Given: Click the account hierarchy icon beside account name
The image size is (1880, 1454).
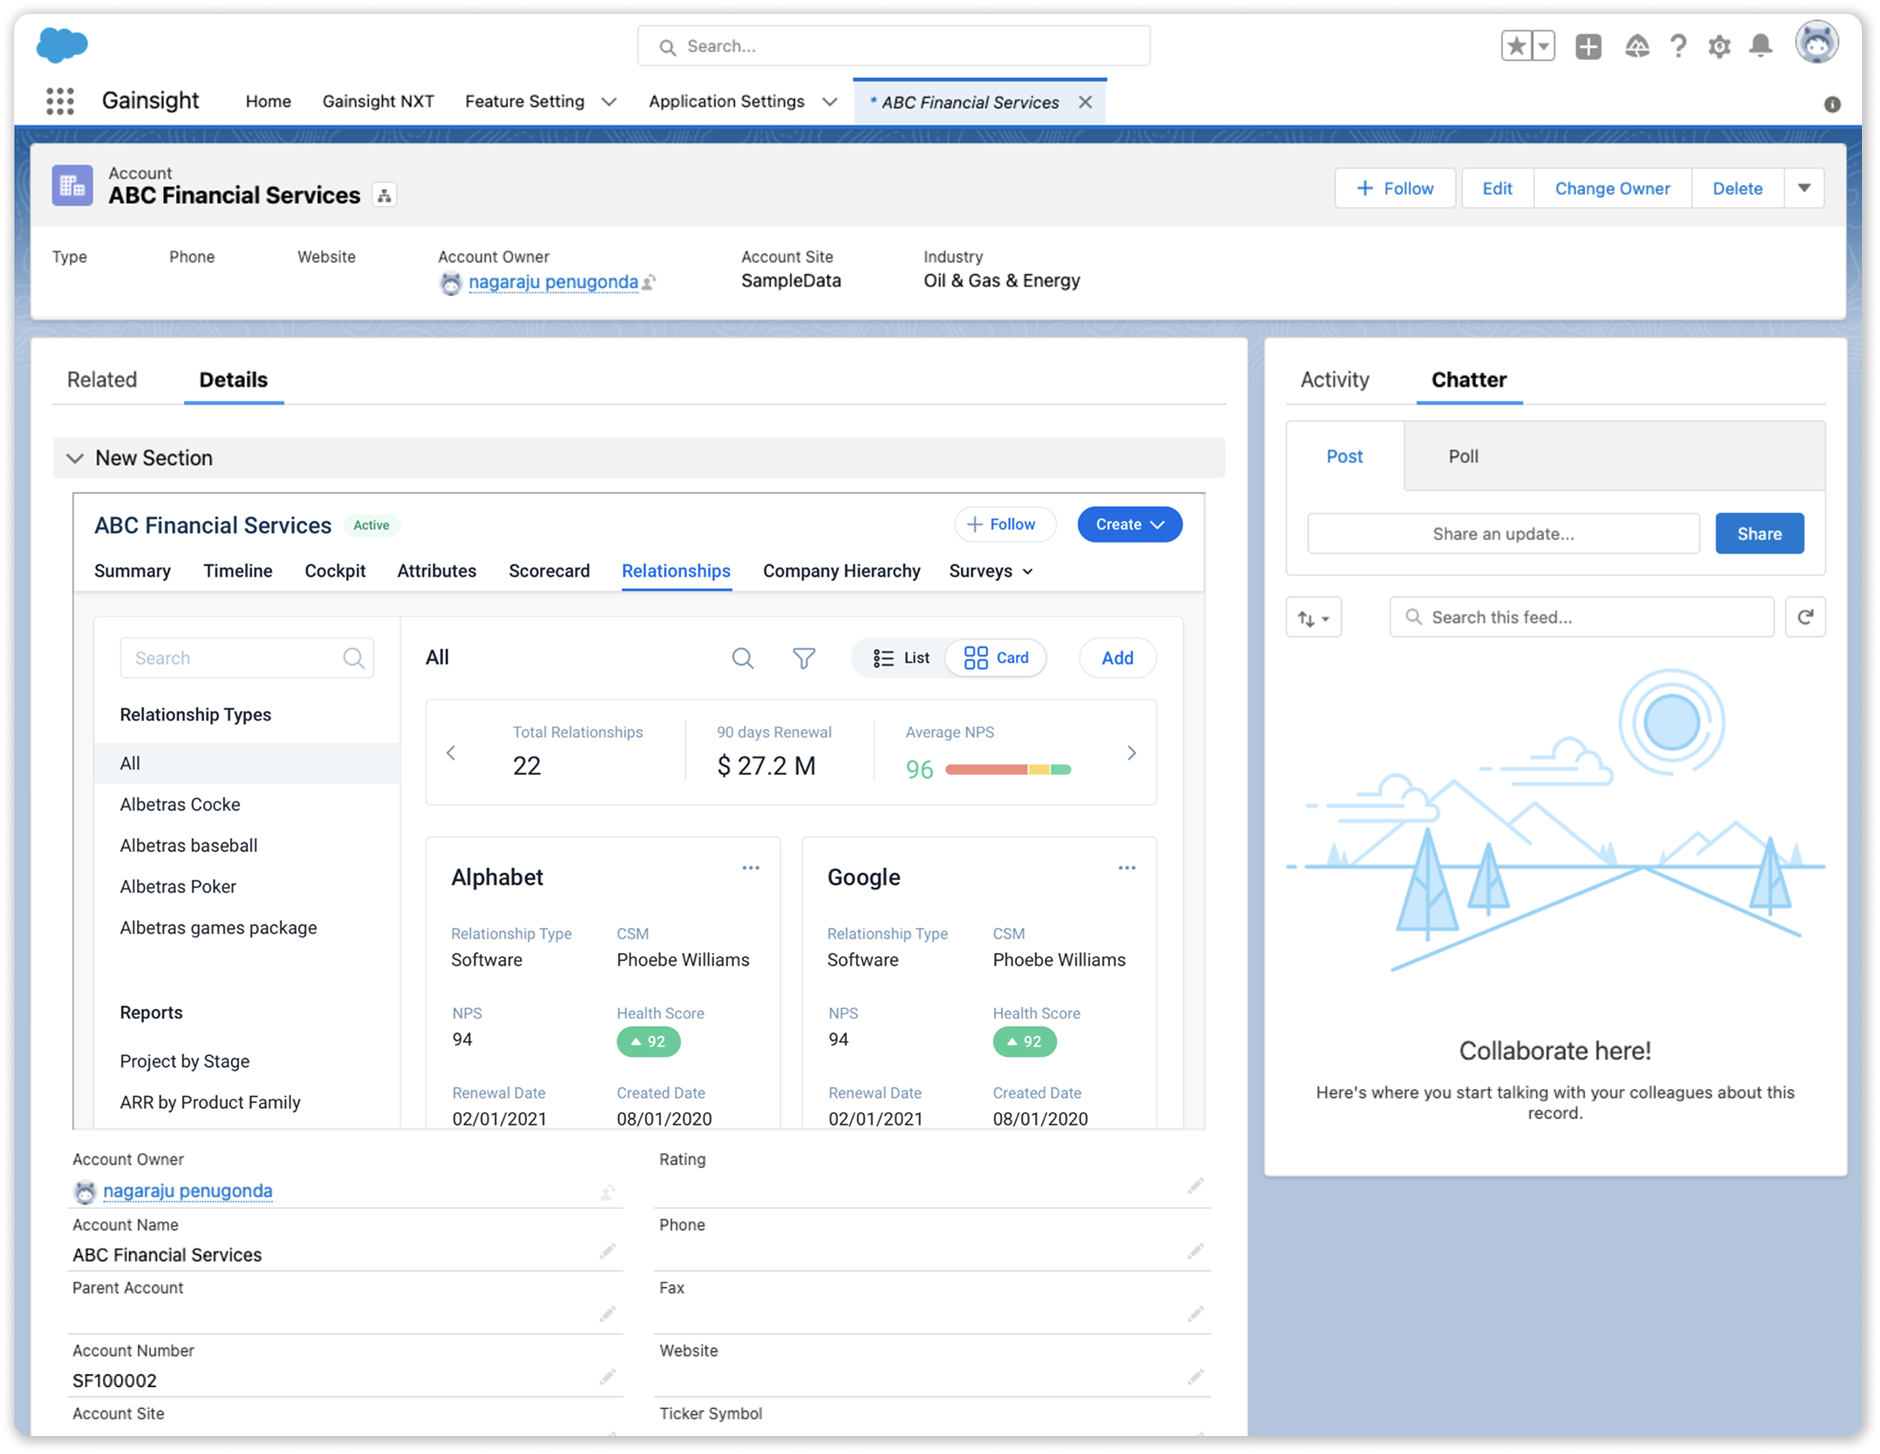Looking at the screenshot, I should tap(384, 196).
